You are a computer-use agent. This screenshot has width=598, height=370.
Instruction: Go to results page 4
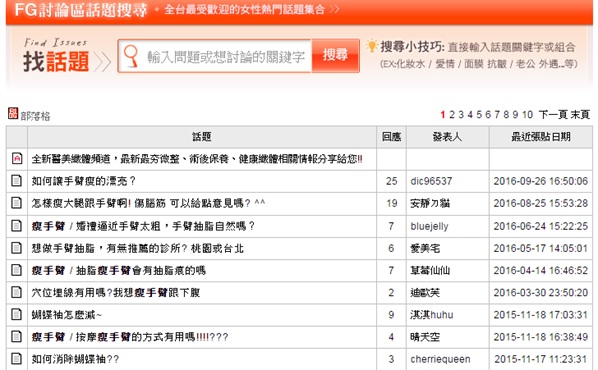(x=470, y=114)
